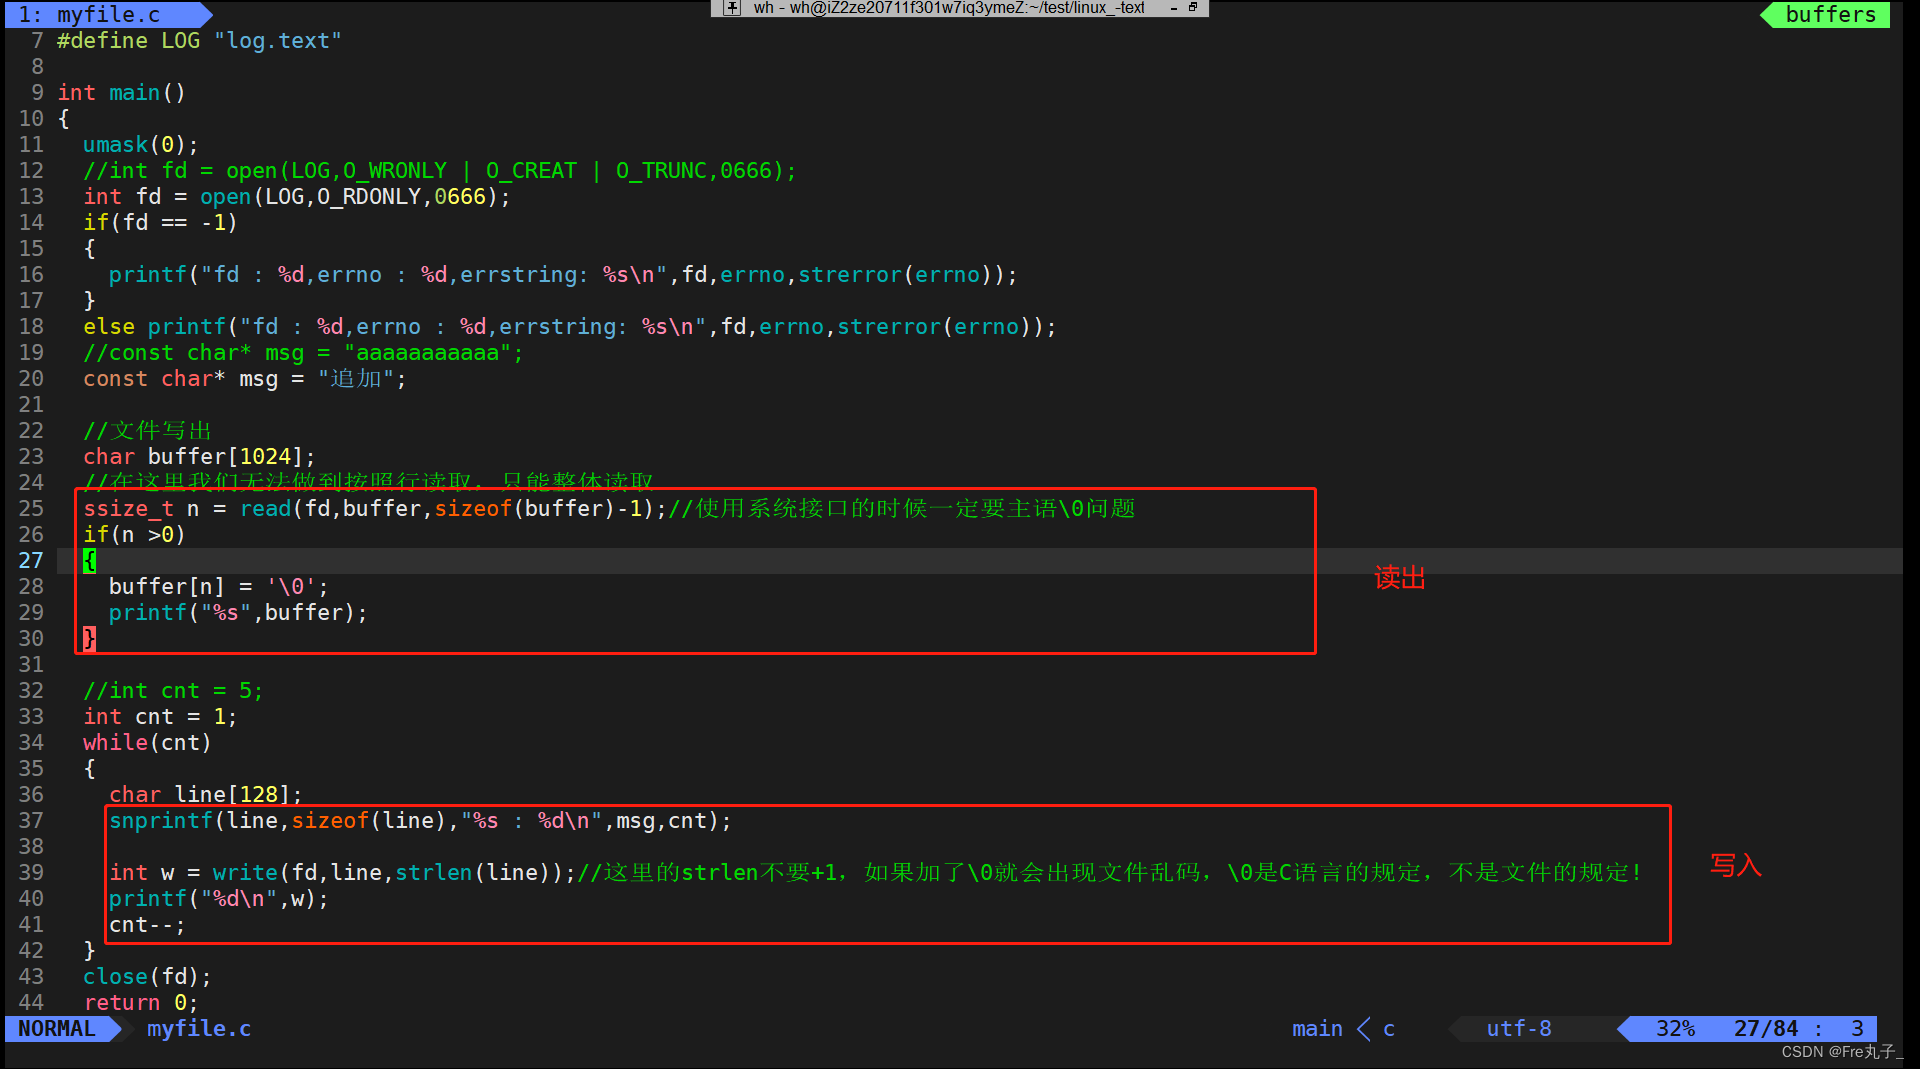The image size is (1920, 1069).
Task: Click the commented-out open with O_WRONLY line
Action: pyautogui.click(x=439, y=171)
